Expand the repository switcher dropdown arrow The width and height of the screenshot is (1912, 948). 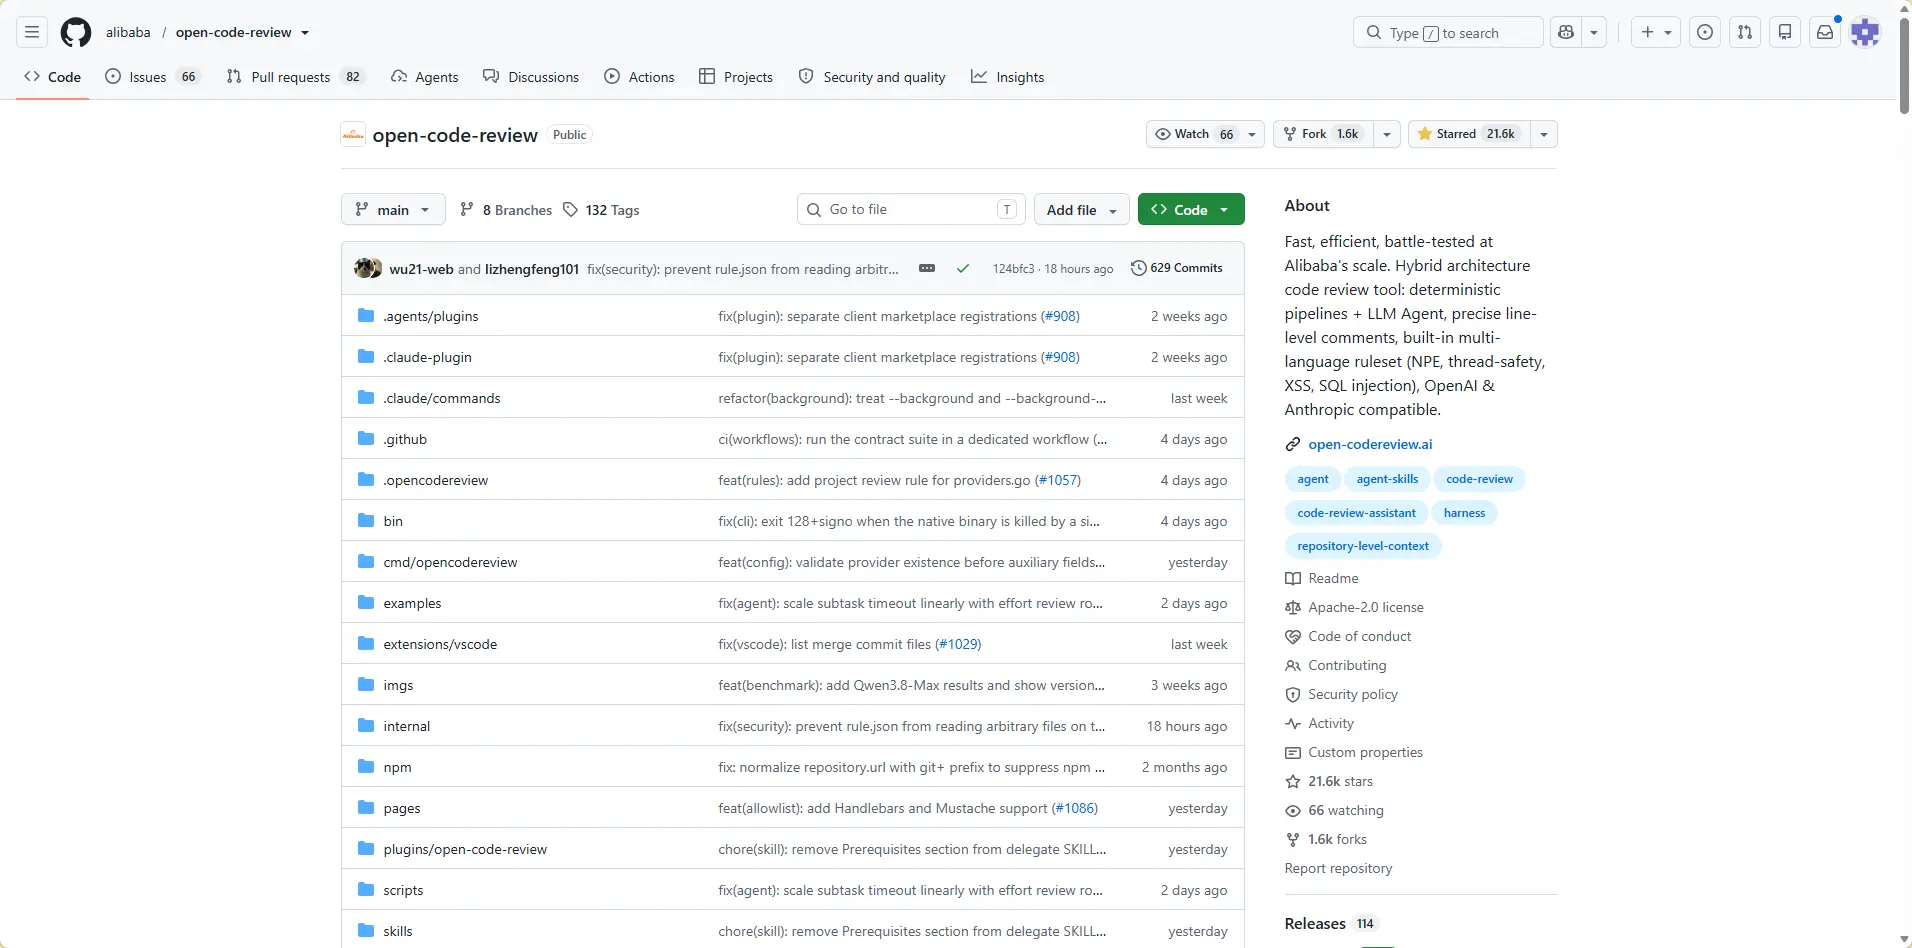305,32
